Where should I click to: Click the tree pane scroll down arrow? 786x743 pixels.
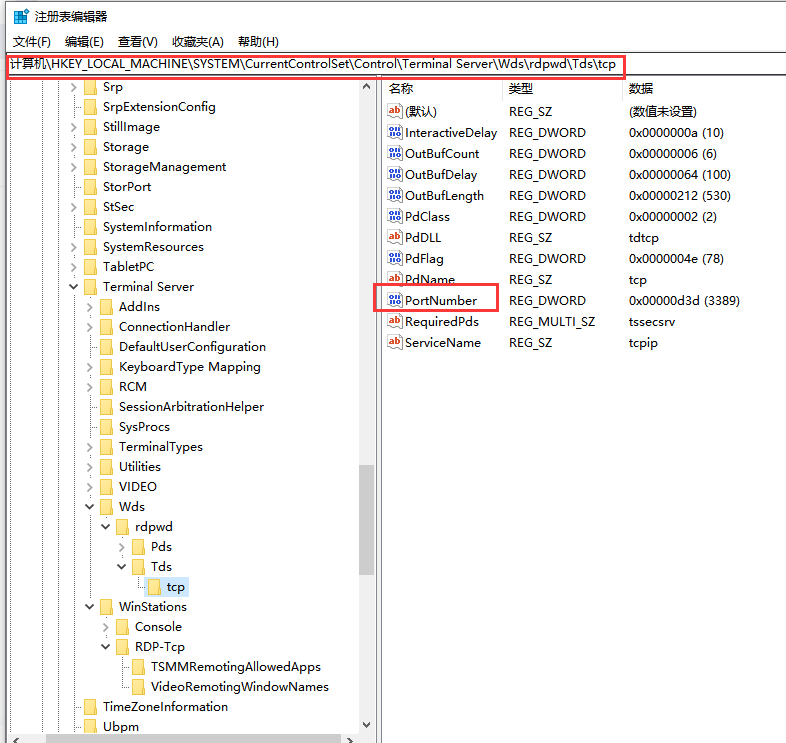[x=366, y=725]
